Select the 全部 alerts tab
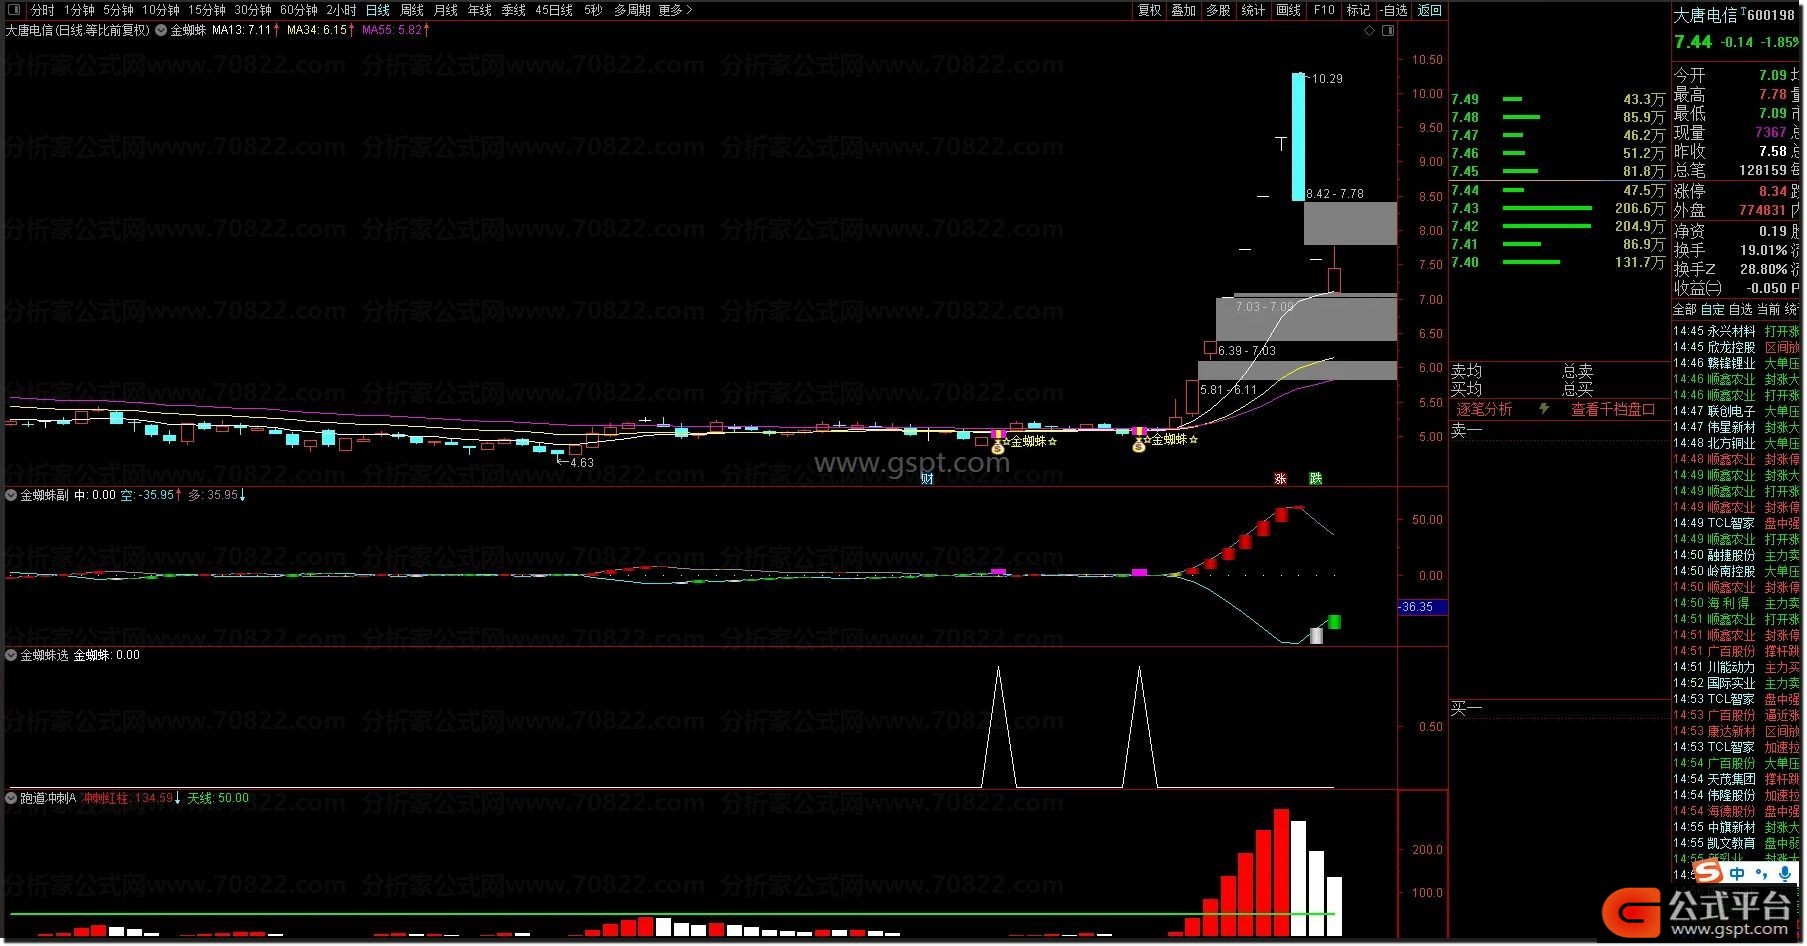This screenshot has width=1807, height=946. click(1685, 310)
